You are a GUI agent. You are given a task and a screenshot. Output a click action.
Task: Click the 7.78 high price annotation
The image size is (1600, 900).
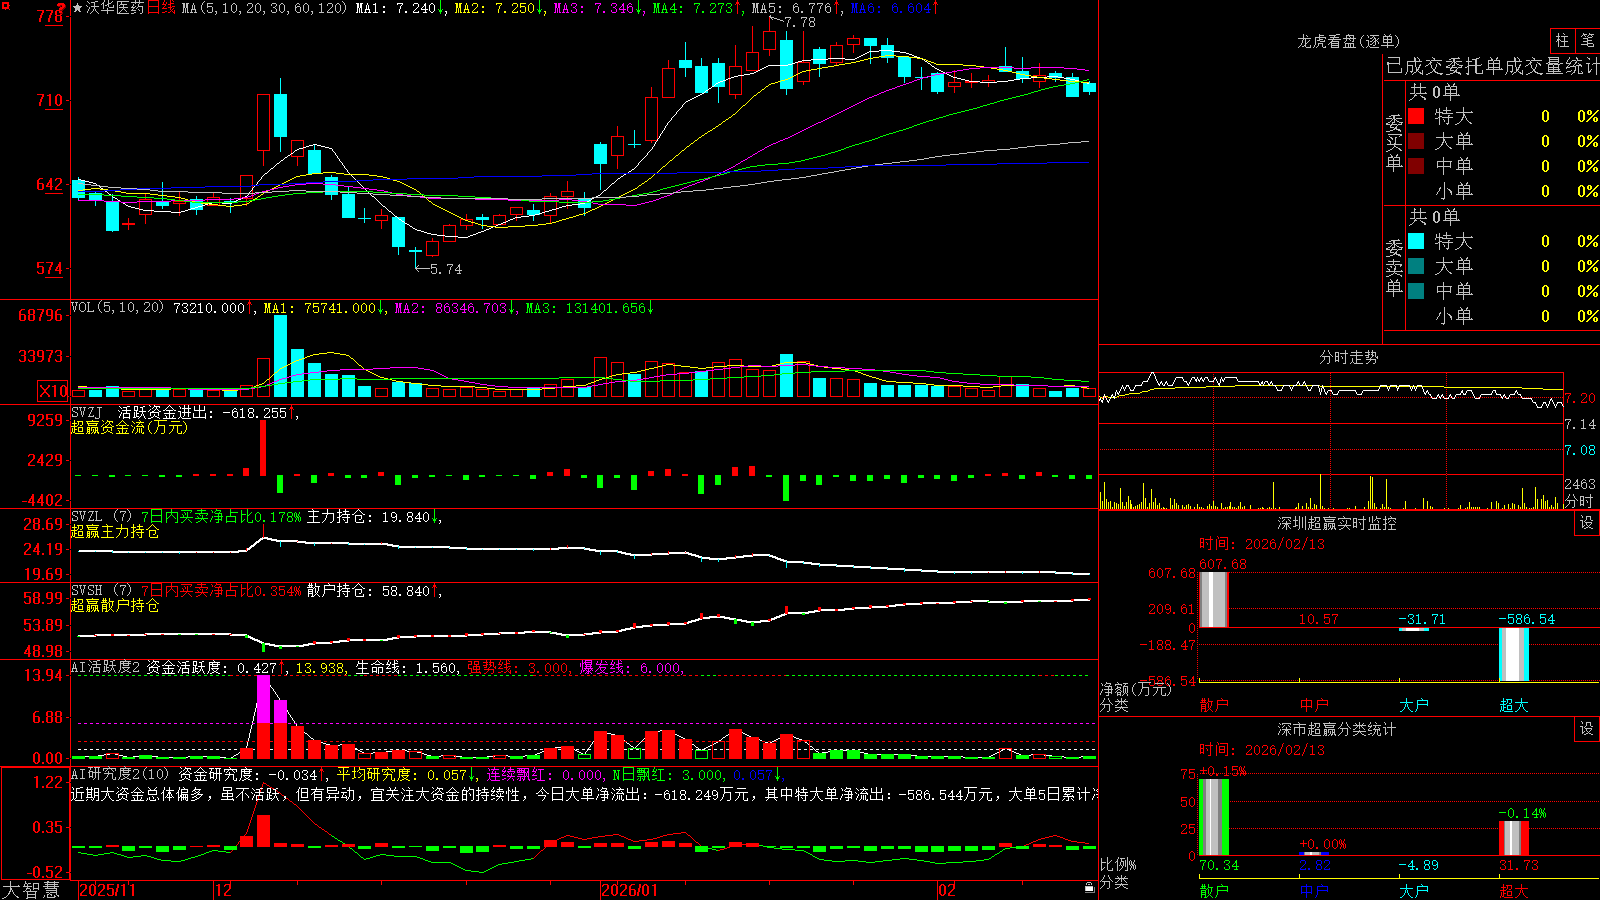799,22
